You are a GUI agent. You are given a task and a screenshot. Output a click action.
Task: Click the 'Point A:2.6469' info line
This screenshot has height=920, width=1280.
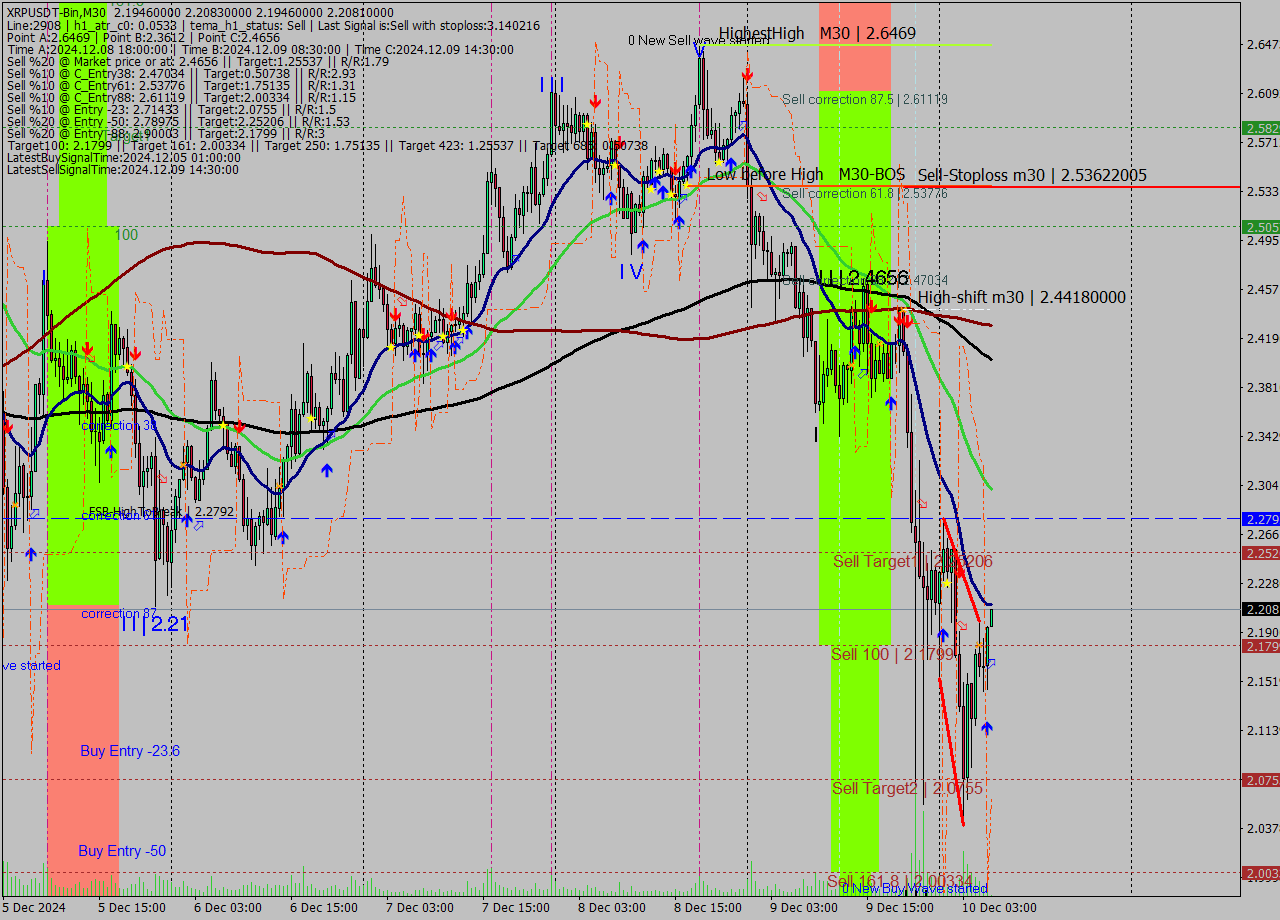point(144,37)
